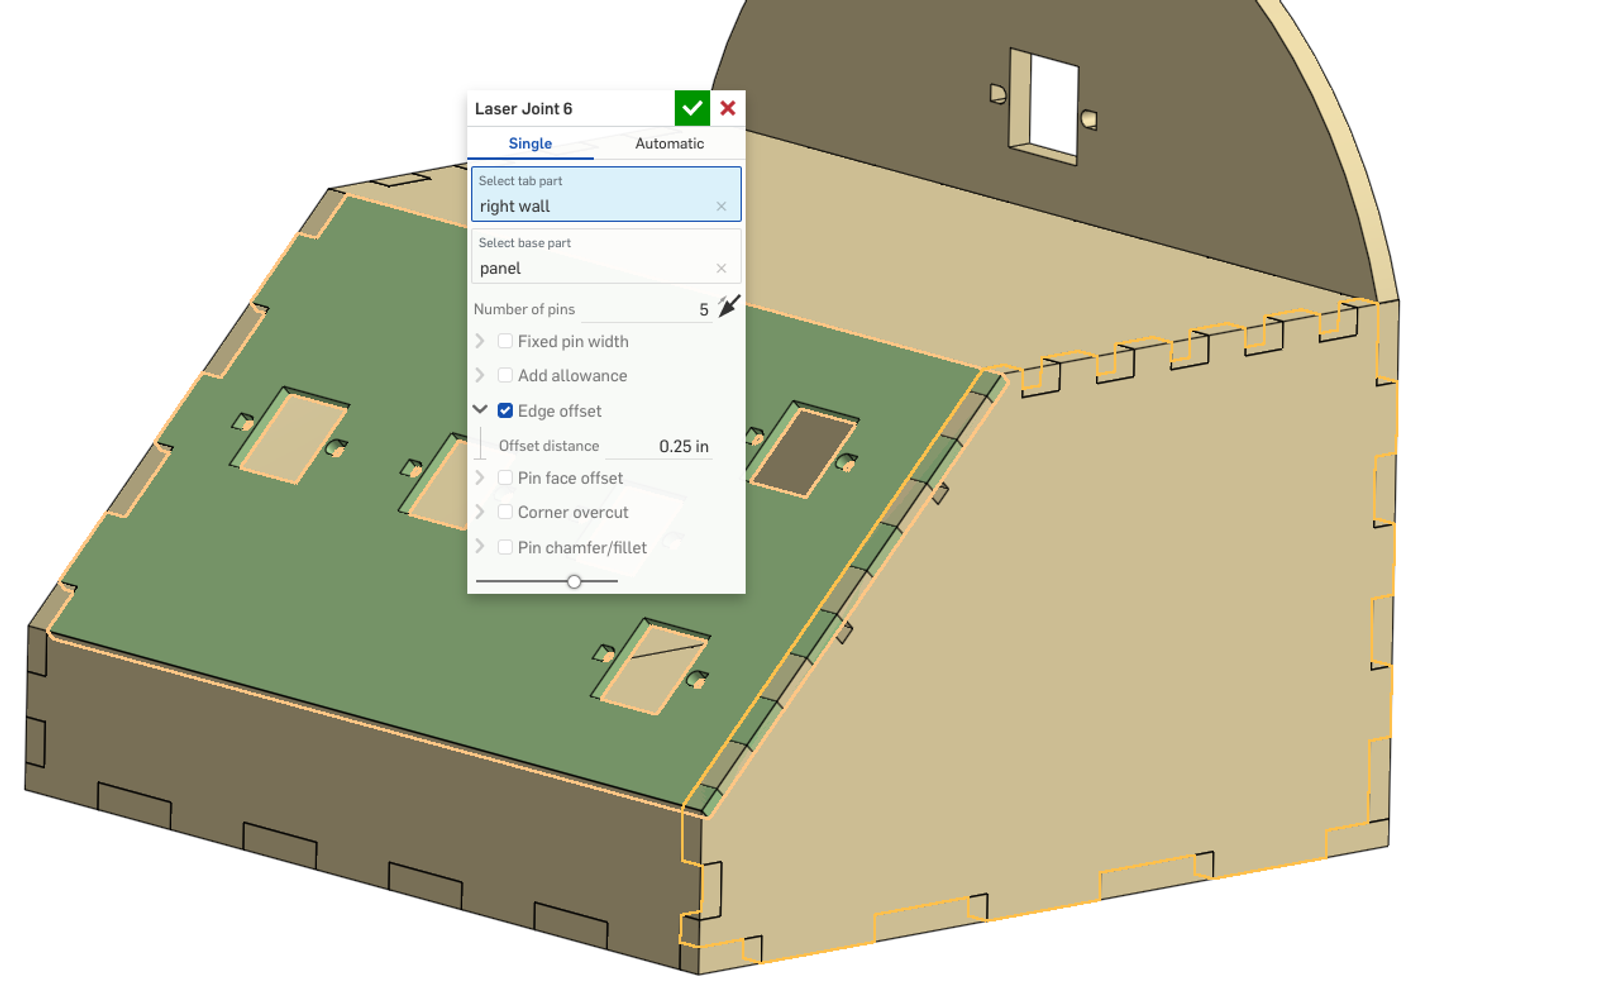Clear the "panel" base part selection
Image resolution: width=1600 pixels, height=1007 pixels.
pos(722,268)
